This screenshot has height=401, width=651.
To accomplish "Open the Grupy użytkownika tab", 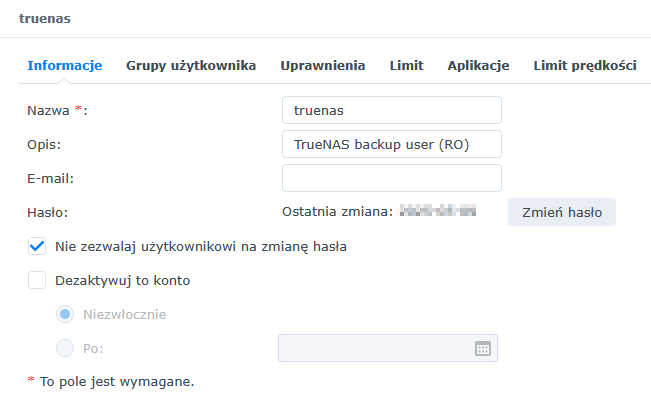I will coord(191,66).
